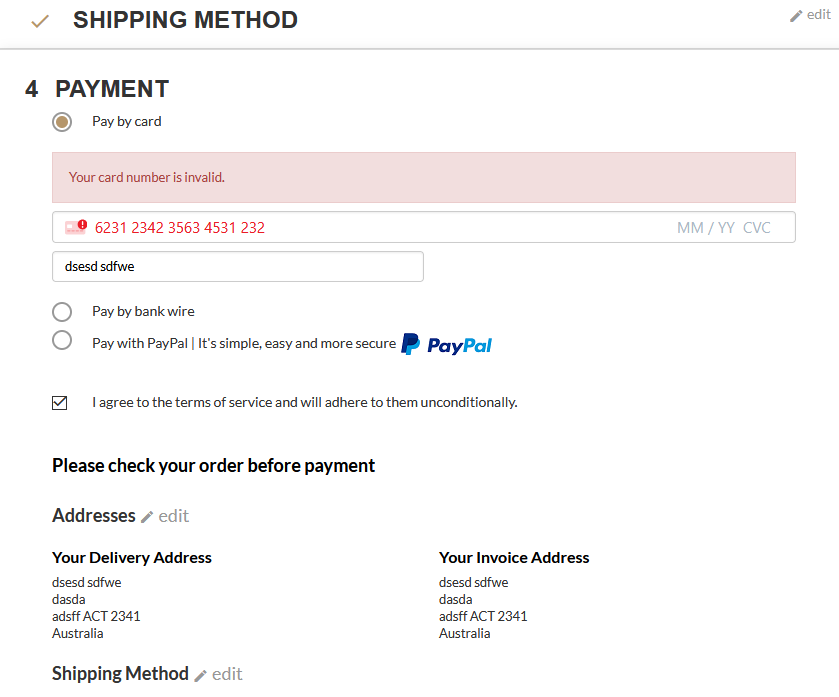Click the Shipping Method section header

pos(185,20)
